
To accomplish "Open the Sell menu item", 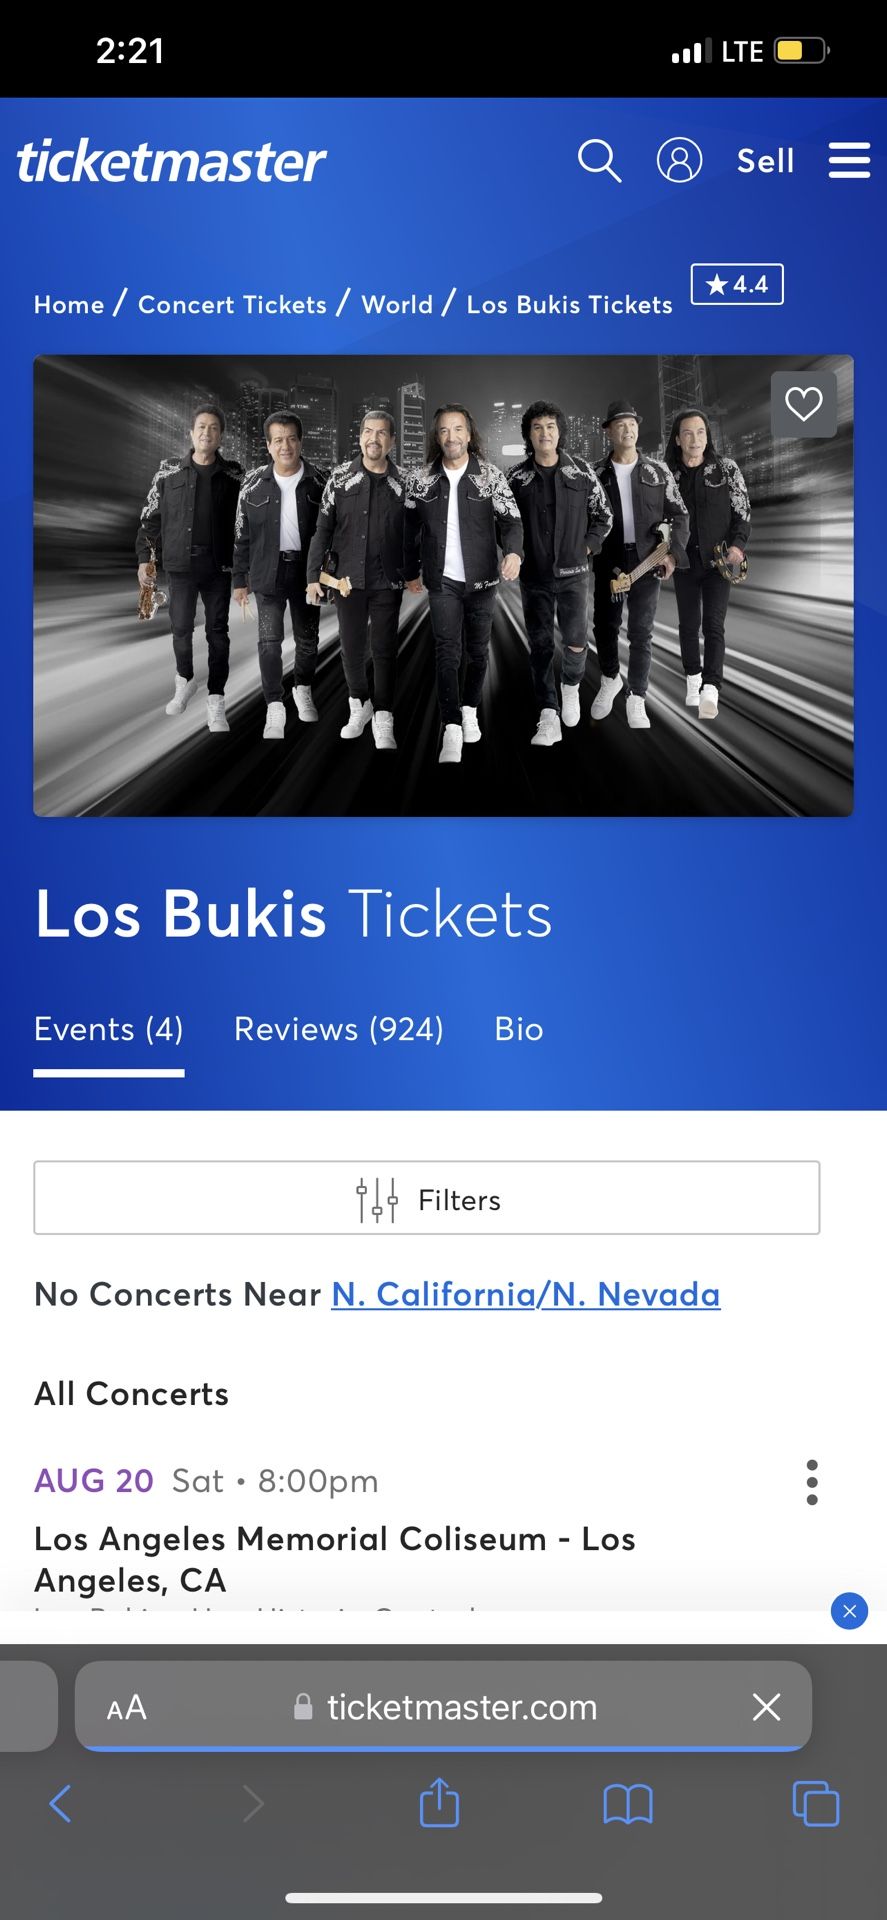I will 765,160.
